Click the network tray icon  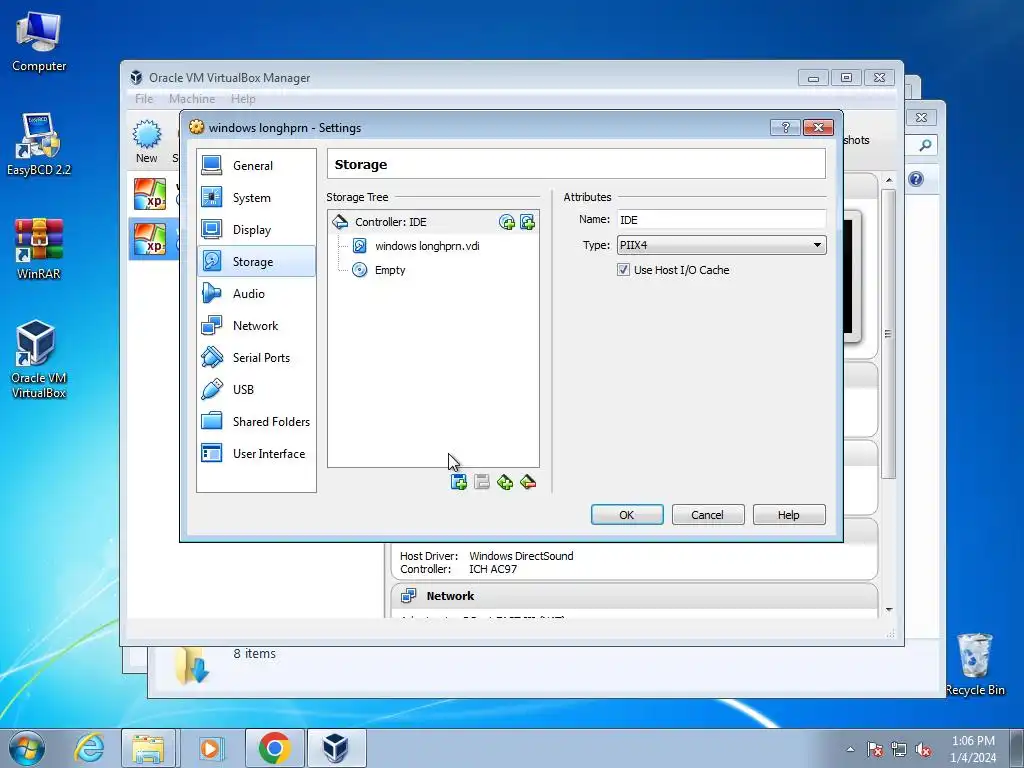(x=899, y=749)
